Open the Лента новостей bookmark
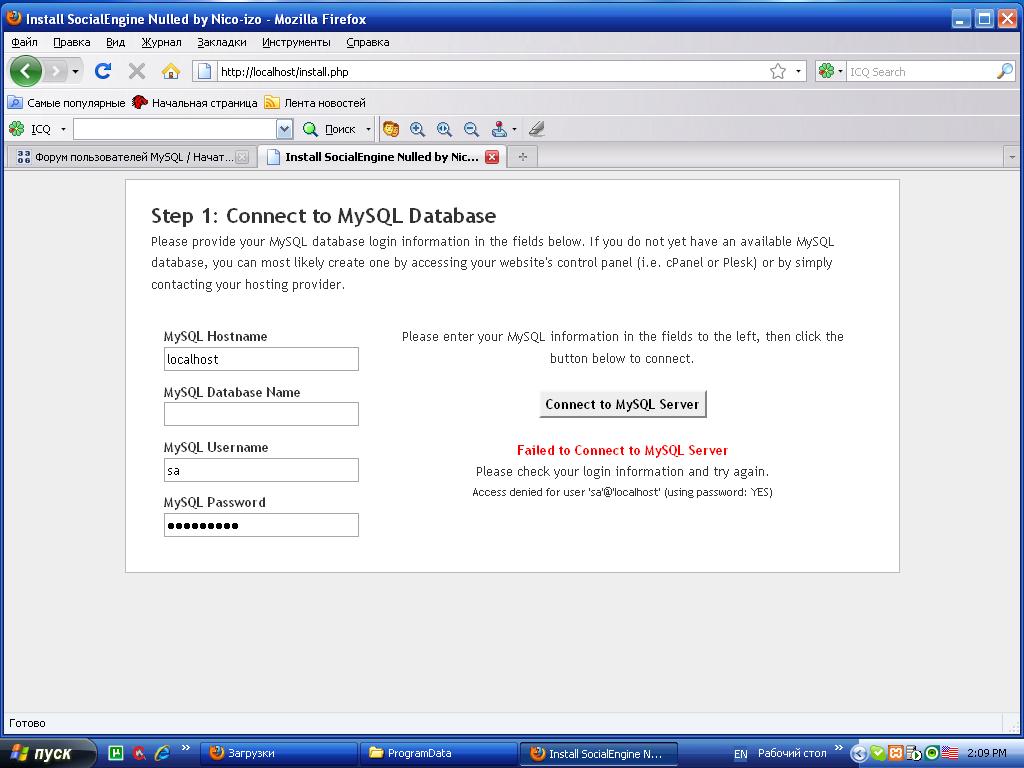This screenshot has height=768, width=1024. pyautogui.click(x=324, y=103)
